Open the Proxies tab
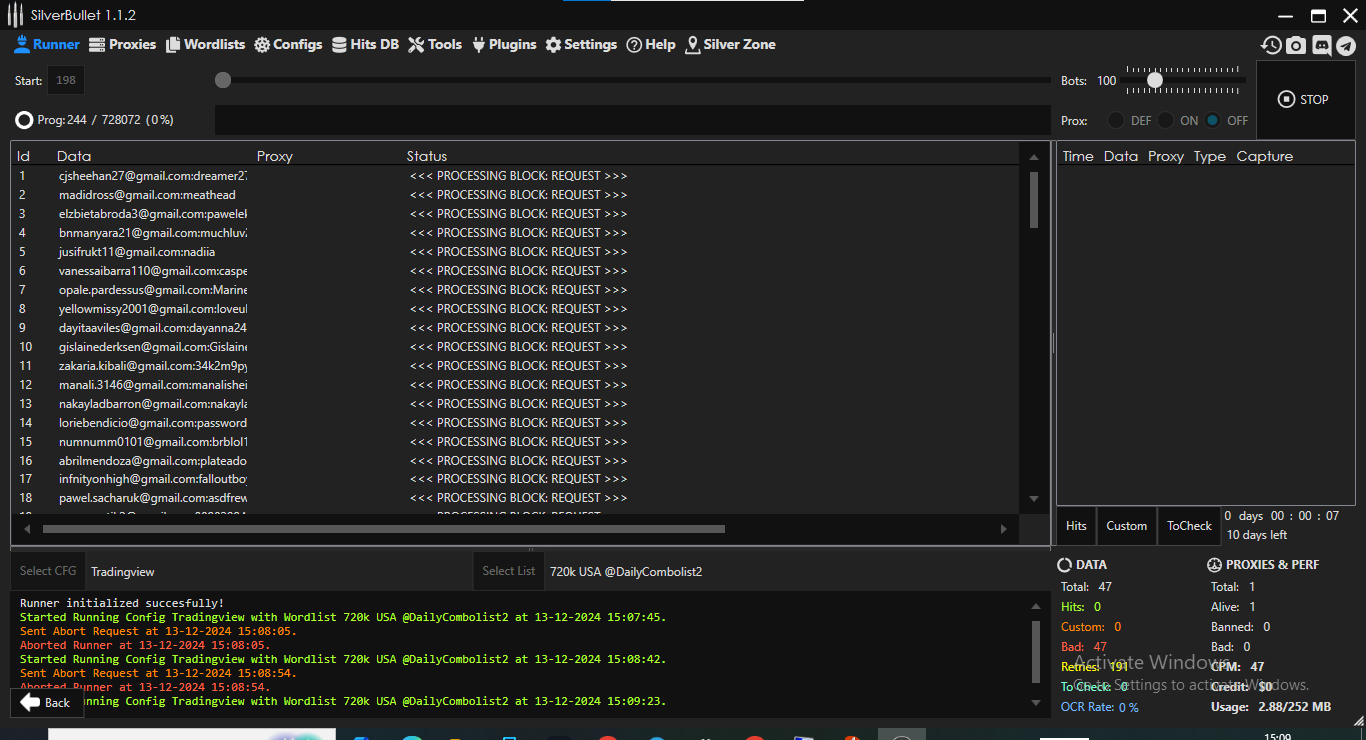 [x=123, y=45]
